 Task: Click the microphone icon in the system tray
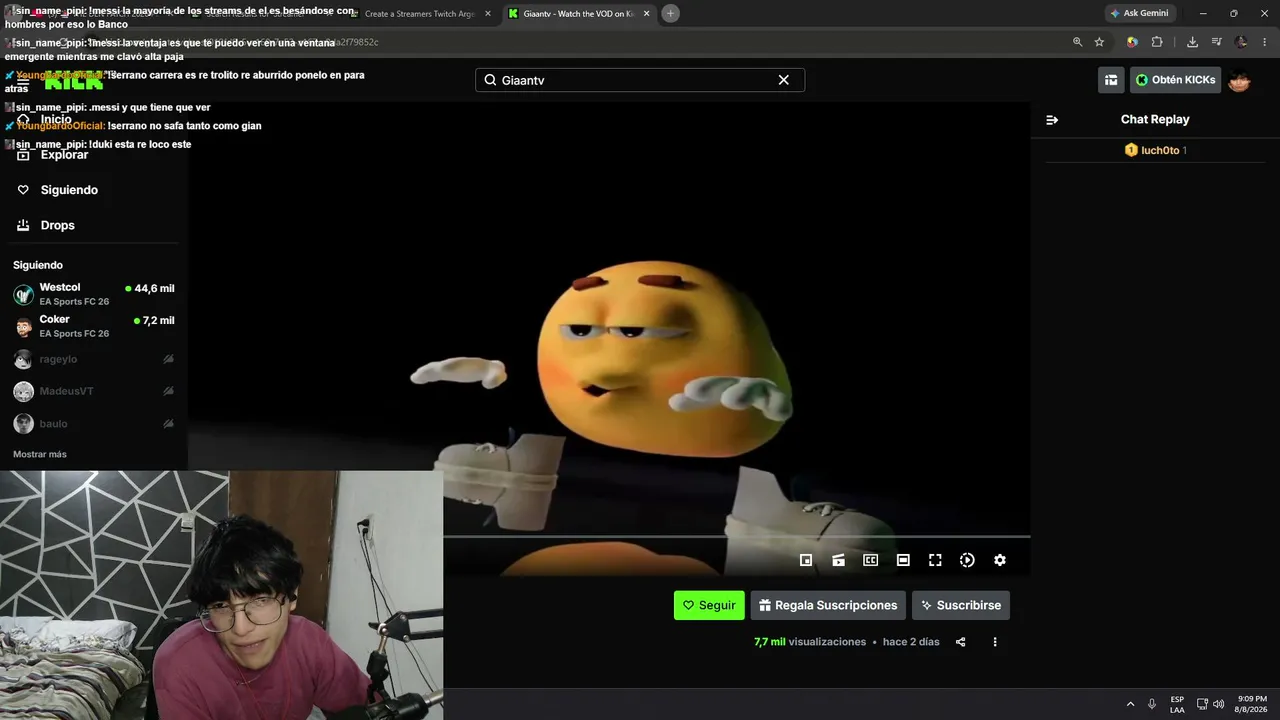click(1152, 704)
